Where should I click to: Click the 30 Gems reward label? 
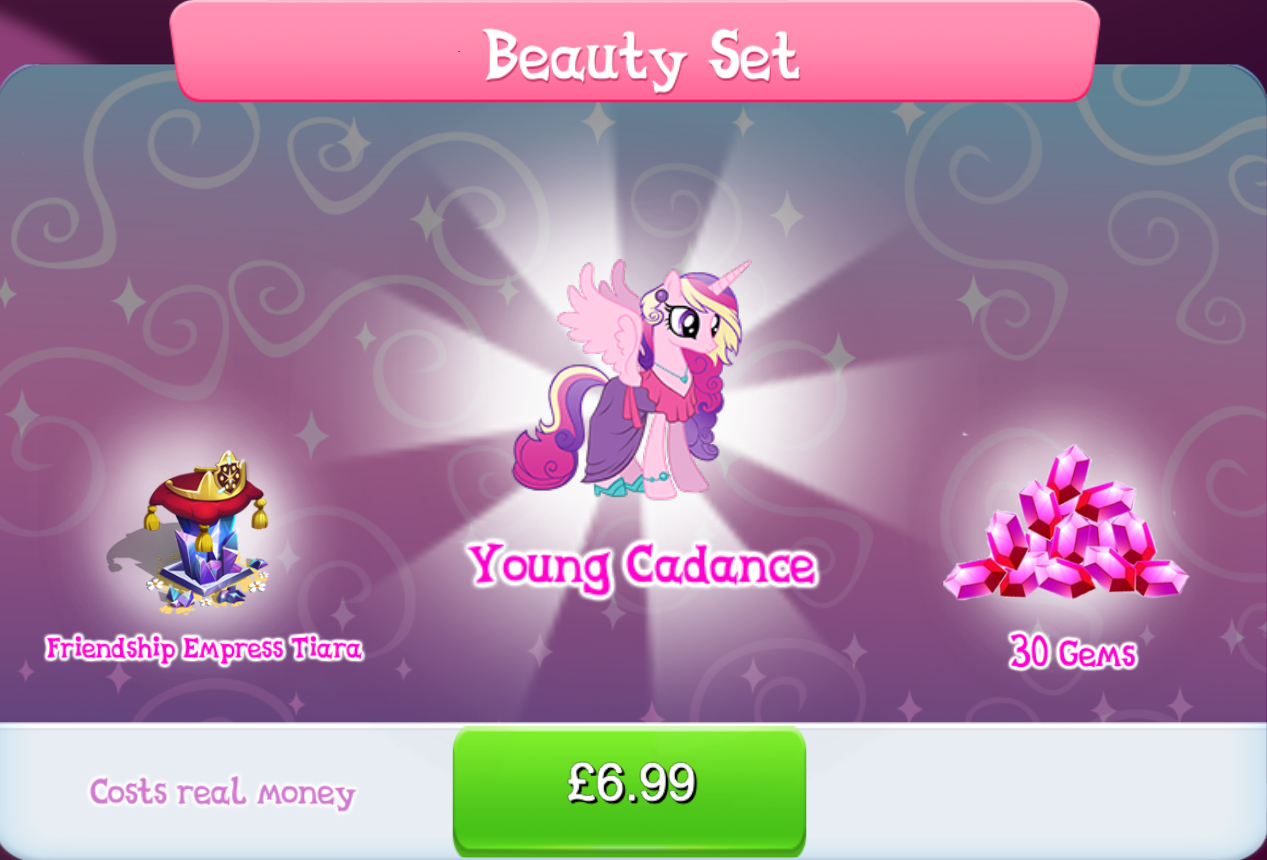coord(1072,653)
